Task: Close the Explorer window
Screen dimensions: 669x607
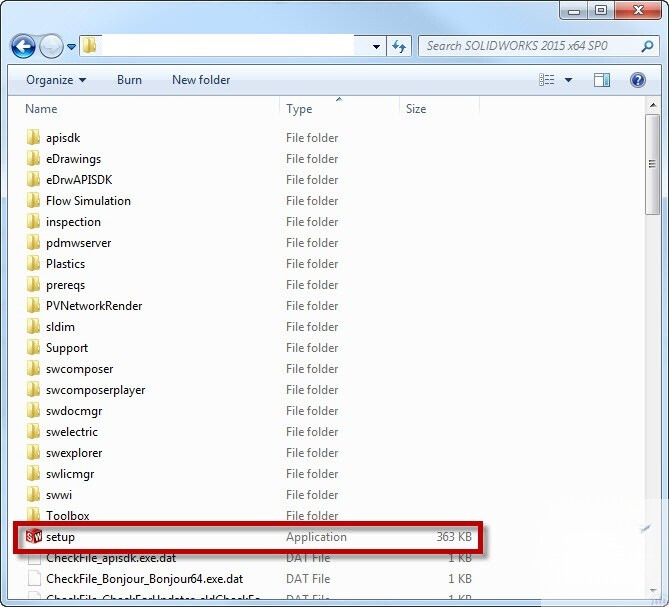Action: pyautogui.click(x=638, y=11)
